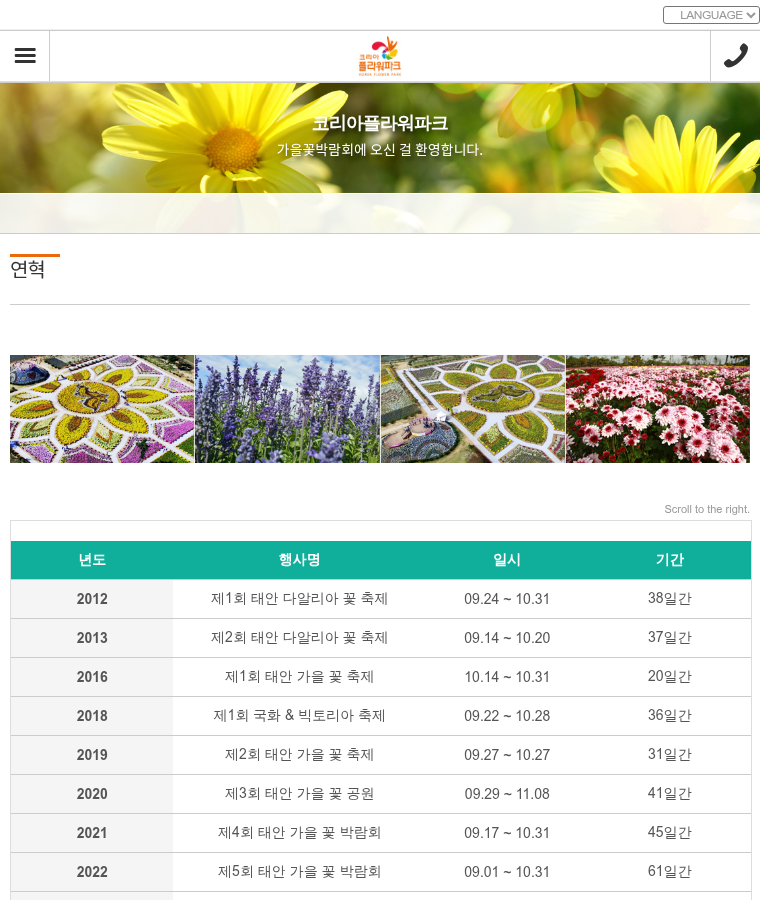Click the 행사명 column header

(x=299, y=560)
